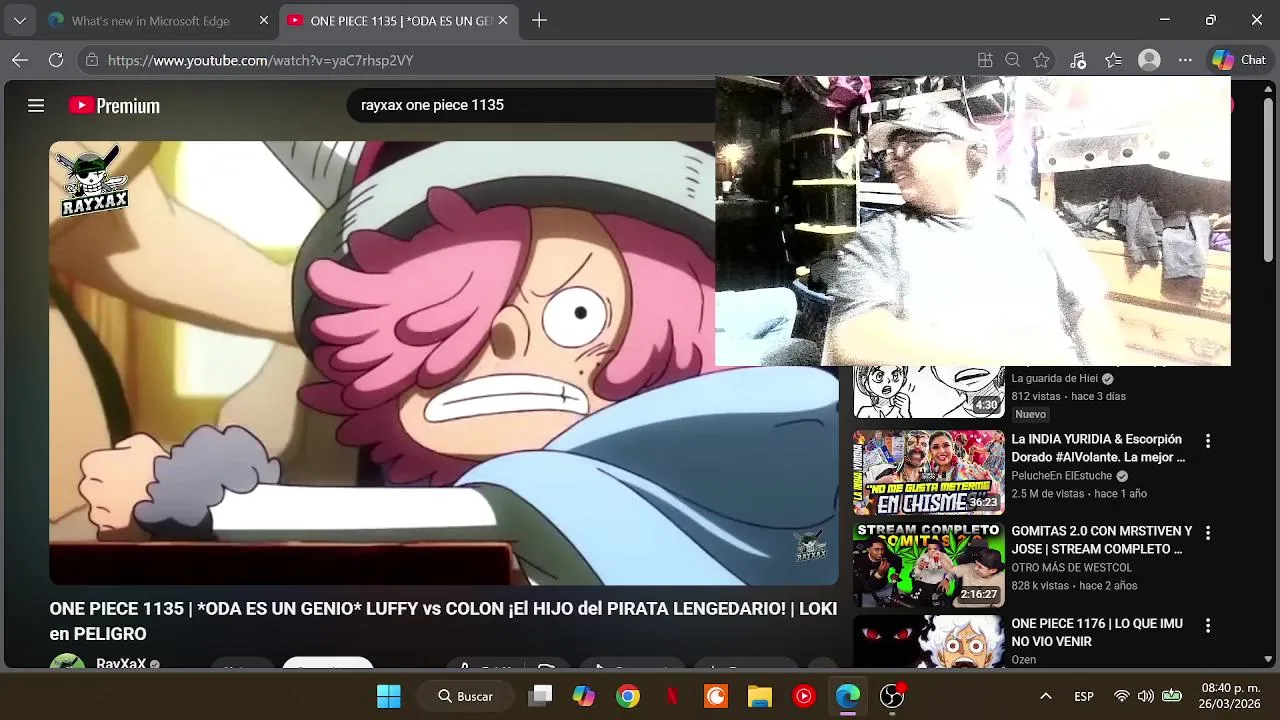Screen dimensions: 1280x720
Task: Click '812 vistas · hace 3 días' text
Action: coord(1068,397)
